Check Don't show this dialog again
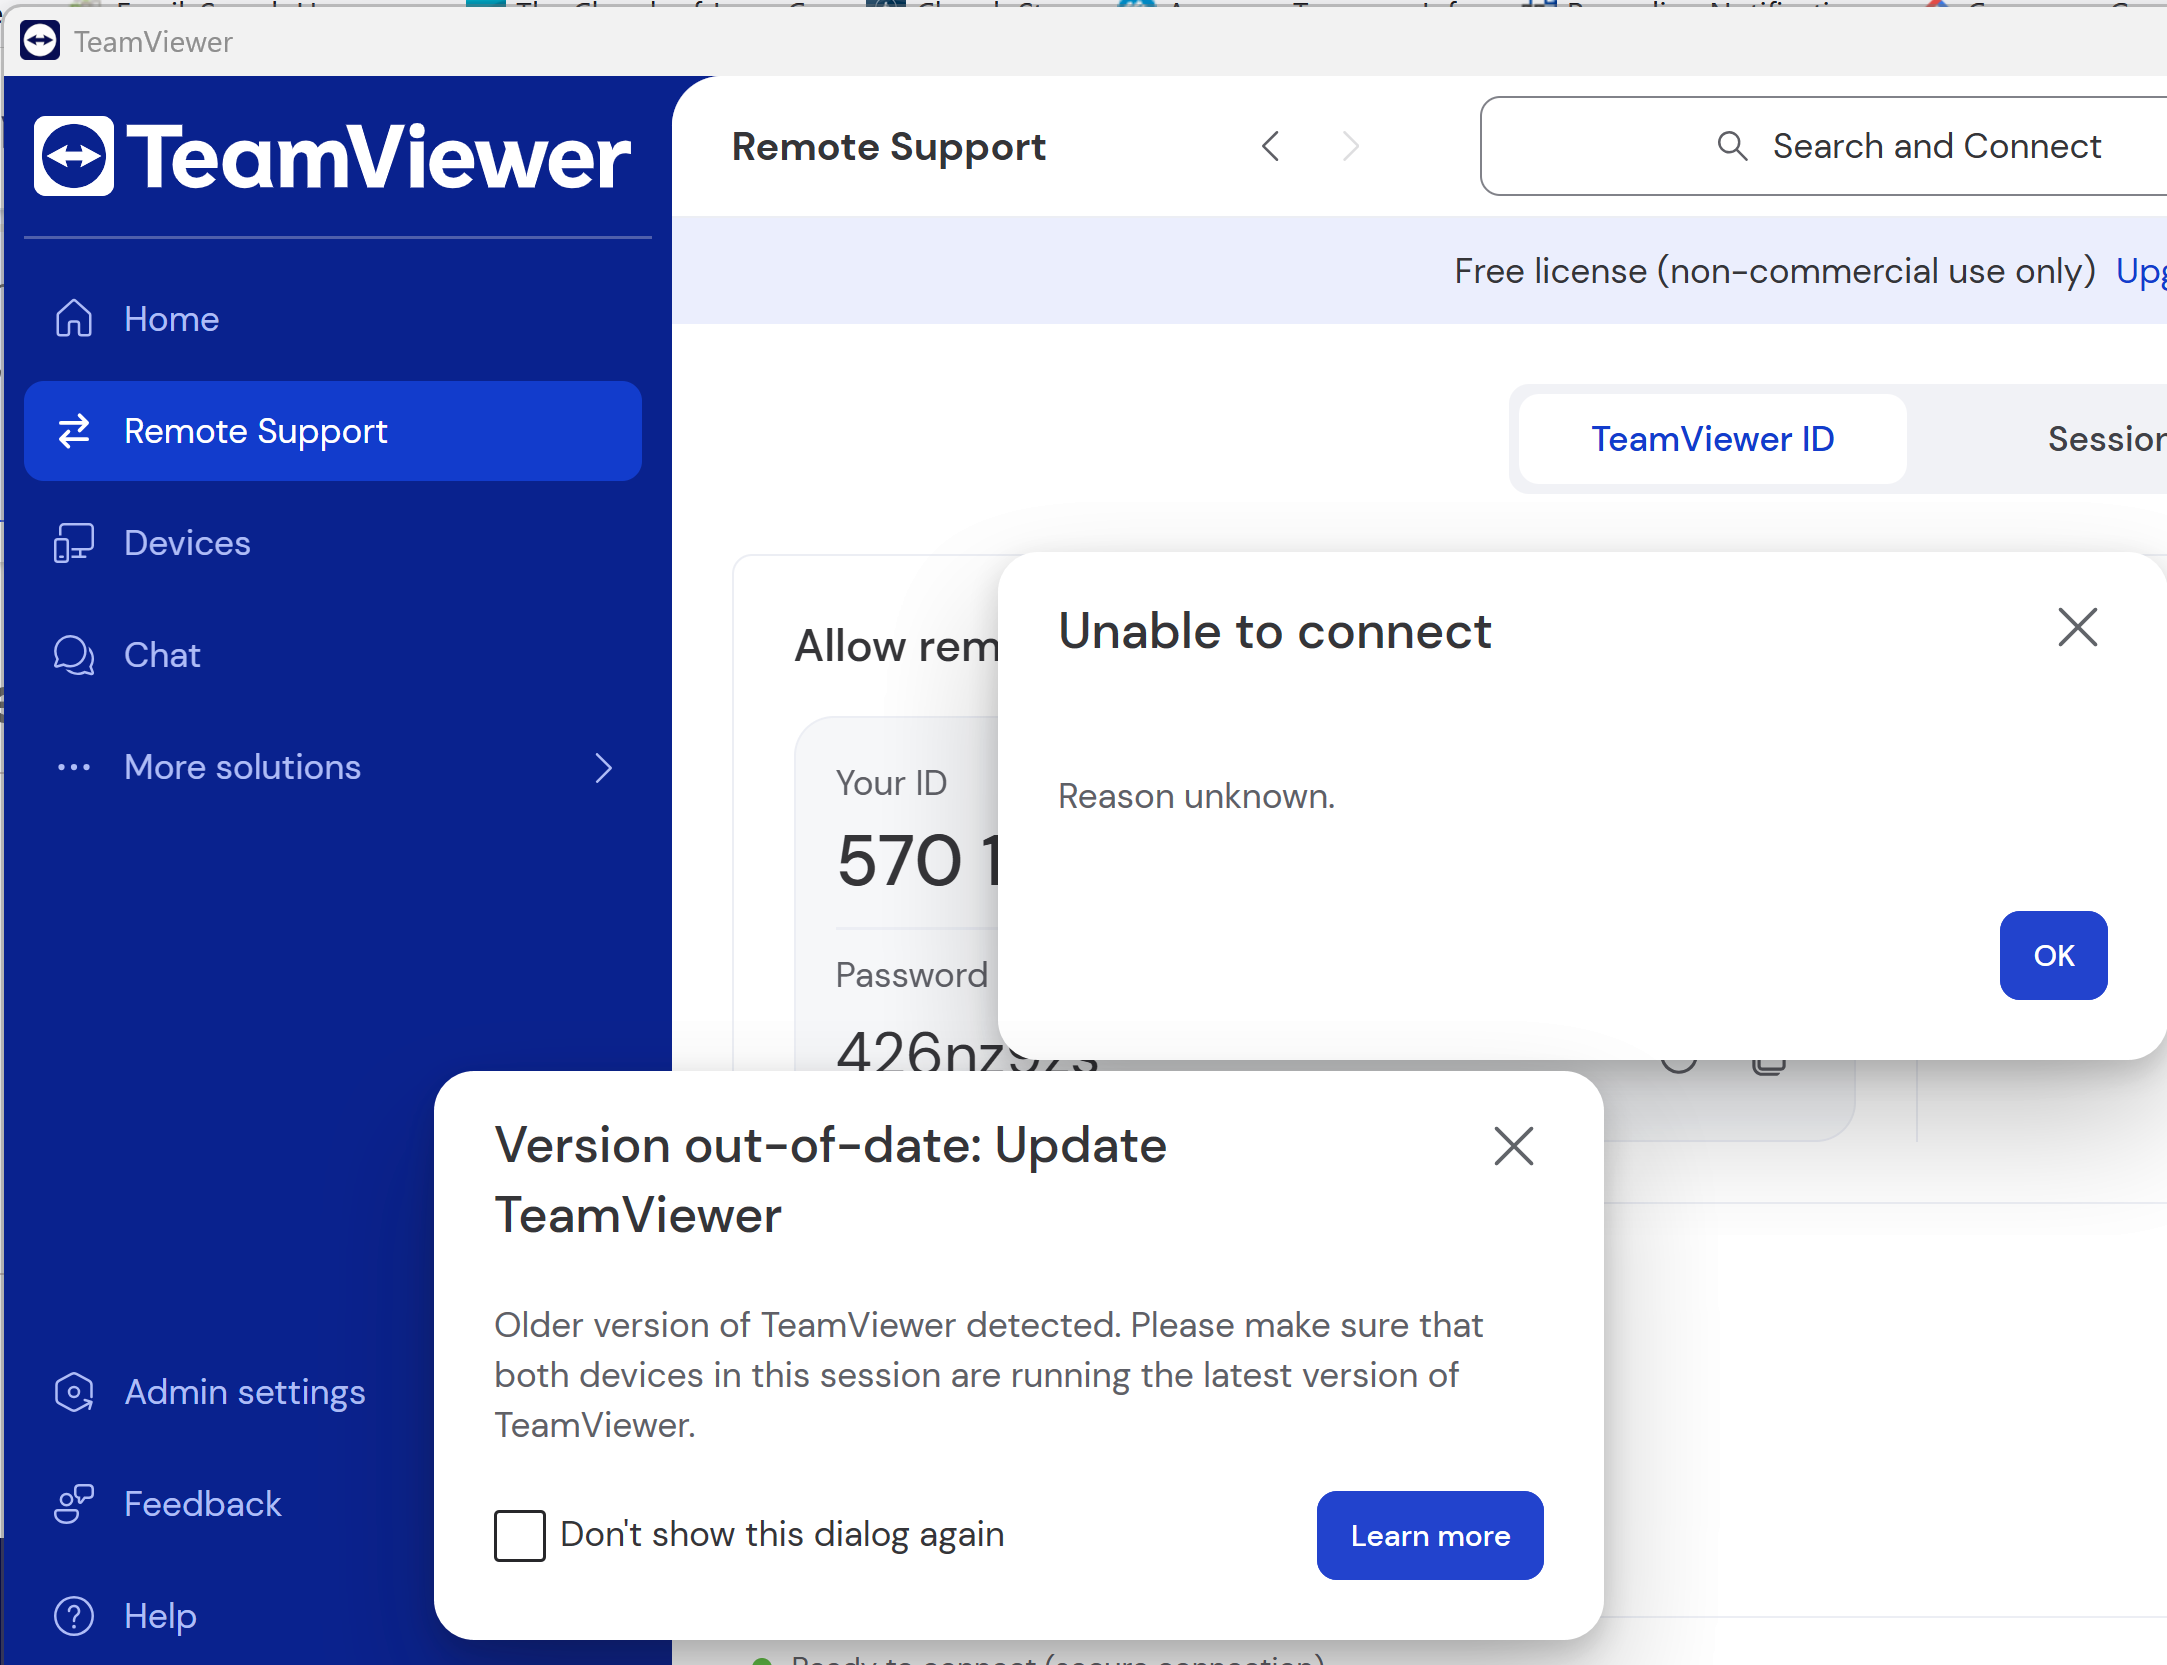Image resolution: width=2167 pixels, height=1665 pixels. [x=520, y=1535]
